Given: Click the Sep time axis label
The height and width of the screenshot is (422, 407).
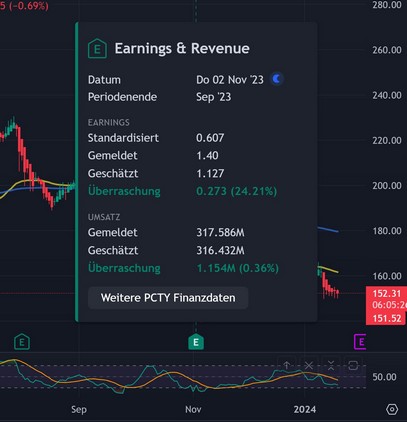Looking at the screenshot, I should 79,409.
